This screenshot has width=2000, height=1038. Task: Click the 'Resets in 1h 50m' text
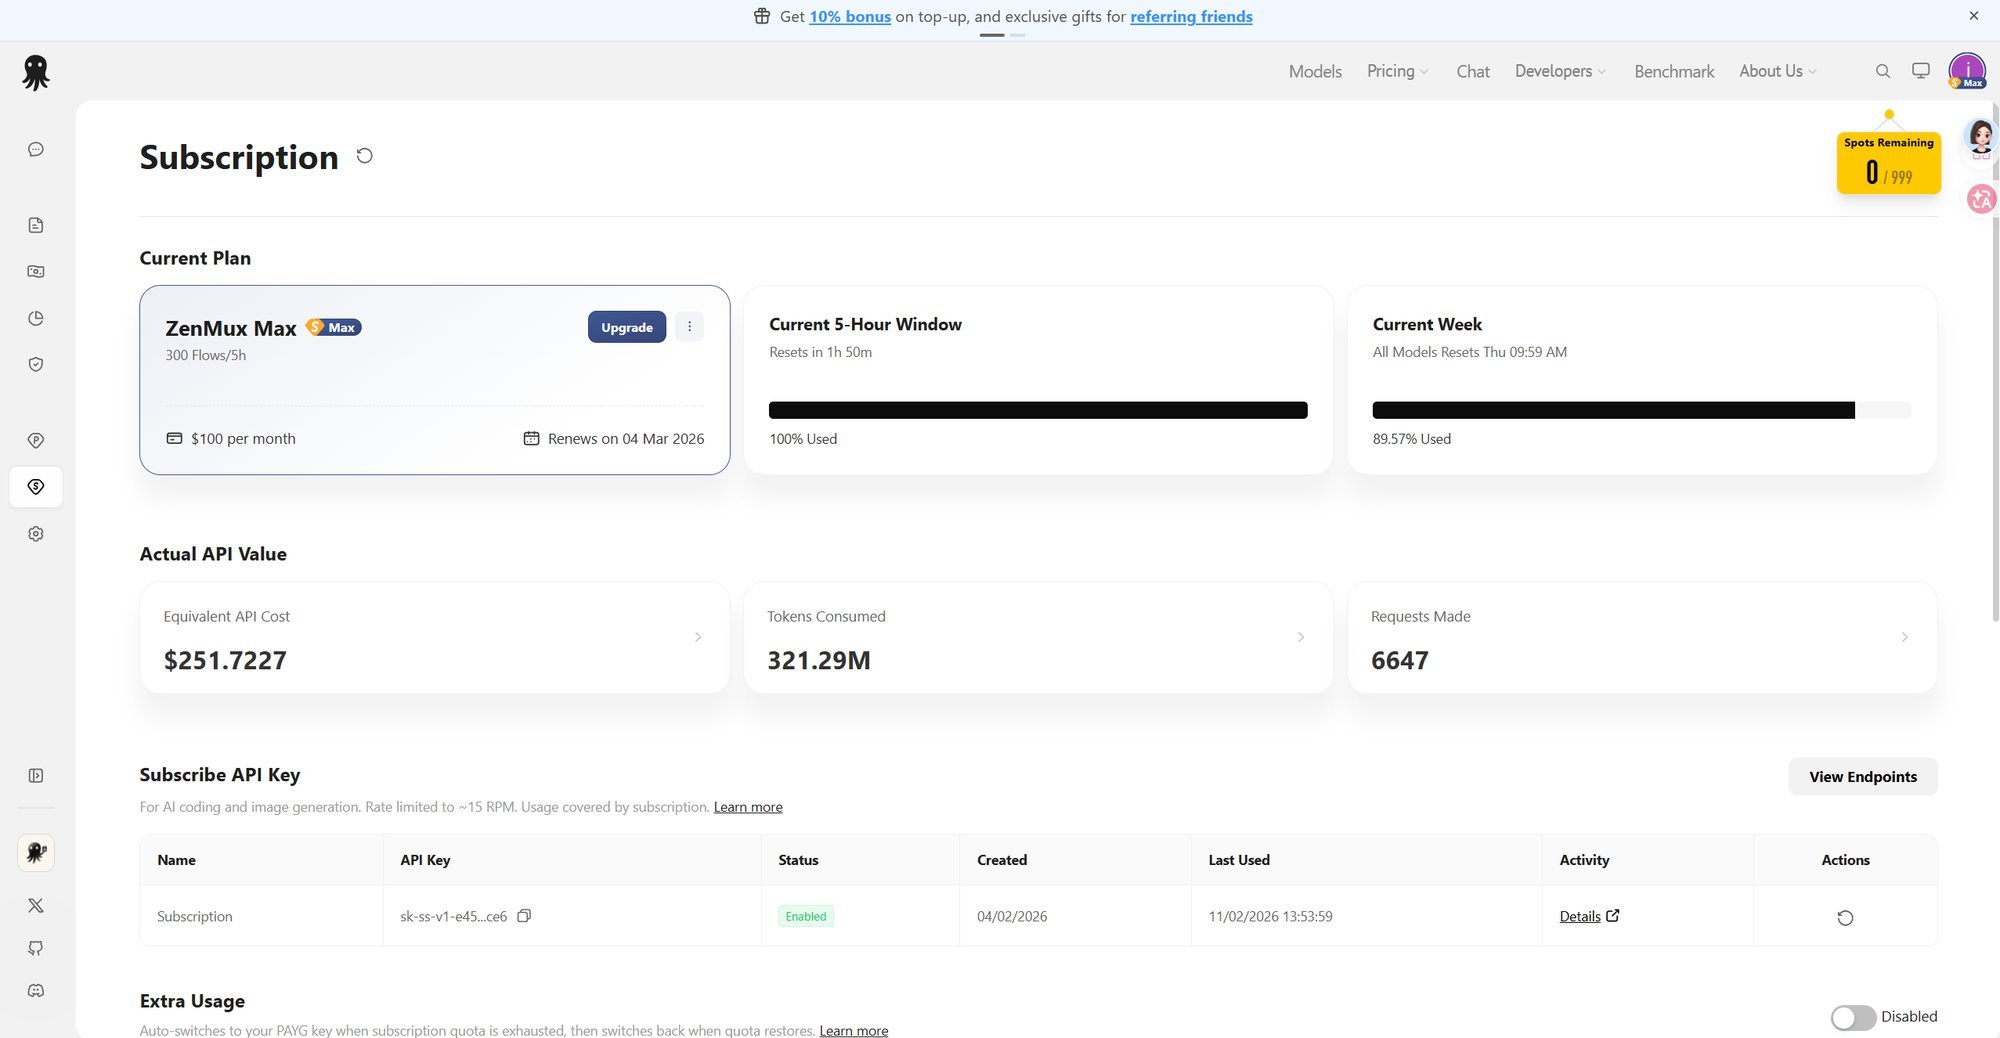click(x=820, y=352)
